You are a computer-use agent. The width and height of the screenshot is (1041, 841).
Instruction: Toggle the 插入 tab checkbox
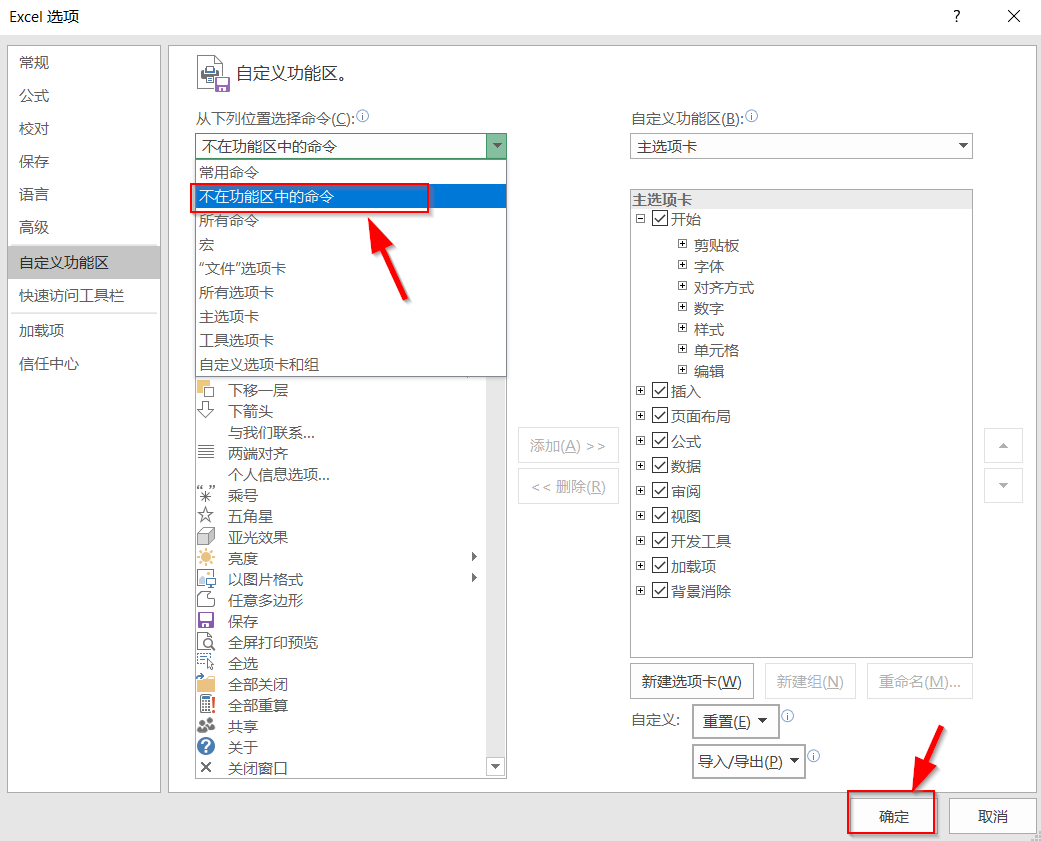pos(660,390)
